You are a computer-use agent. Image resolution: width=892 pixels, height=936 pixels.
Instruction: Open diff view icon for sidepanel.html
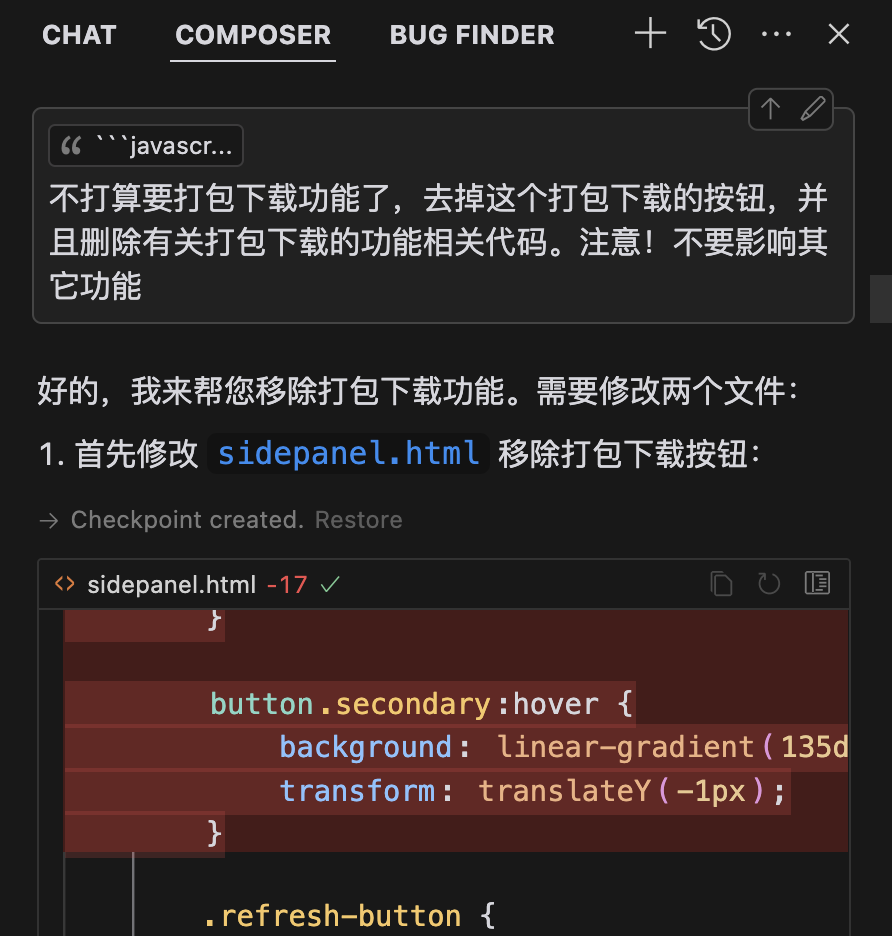point(817,583)
